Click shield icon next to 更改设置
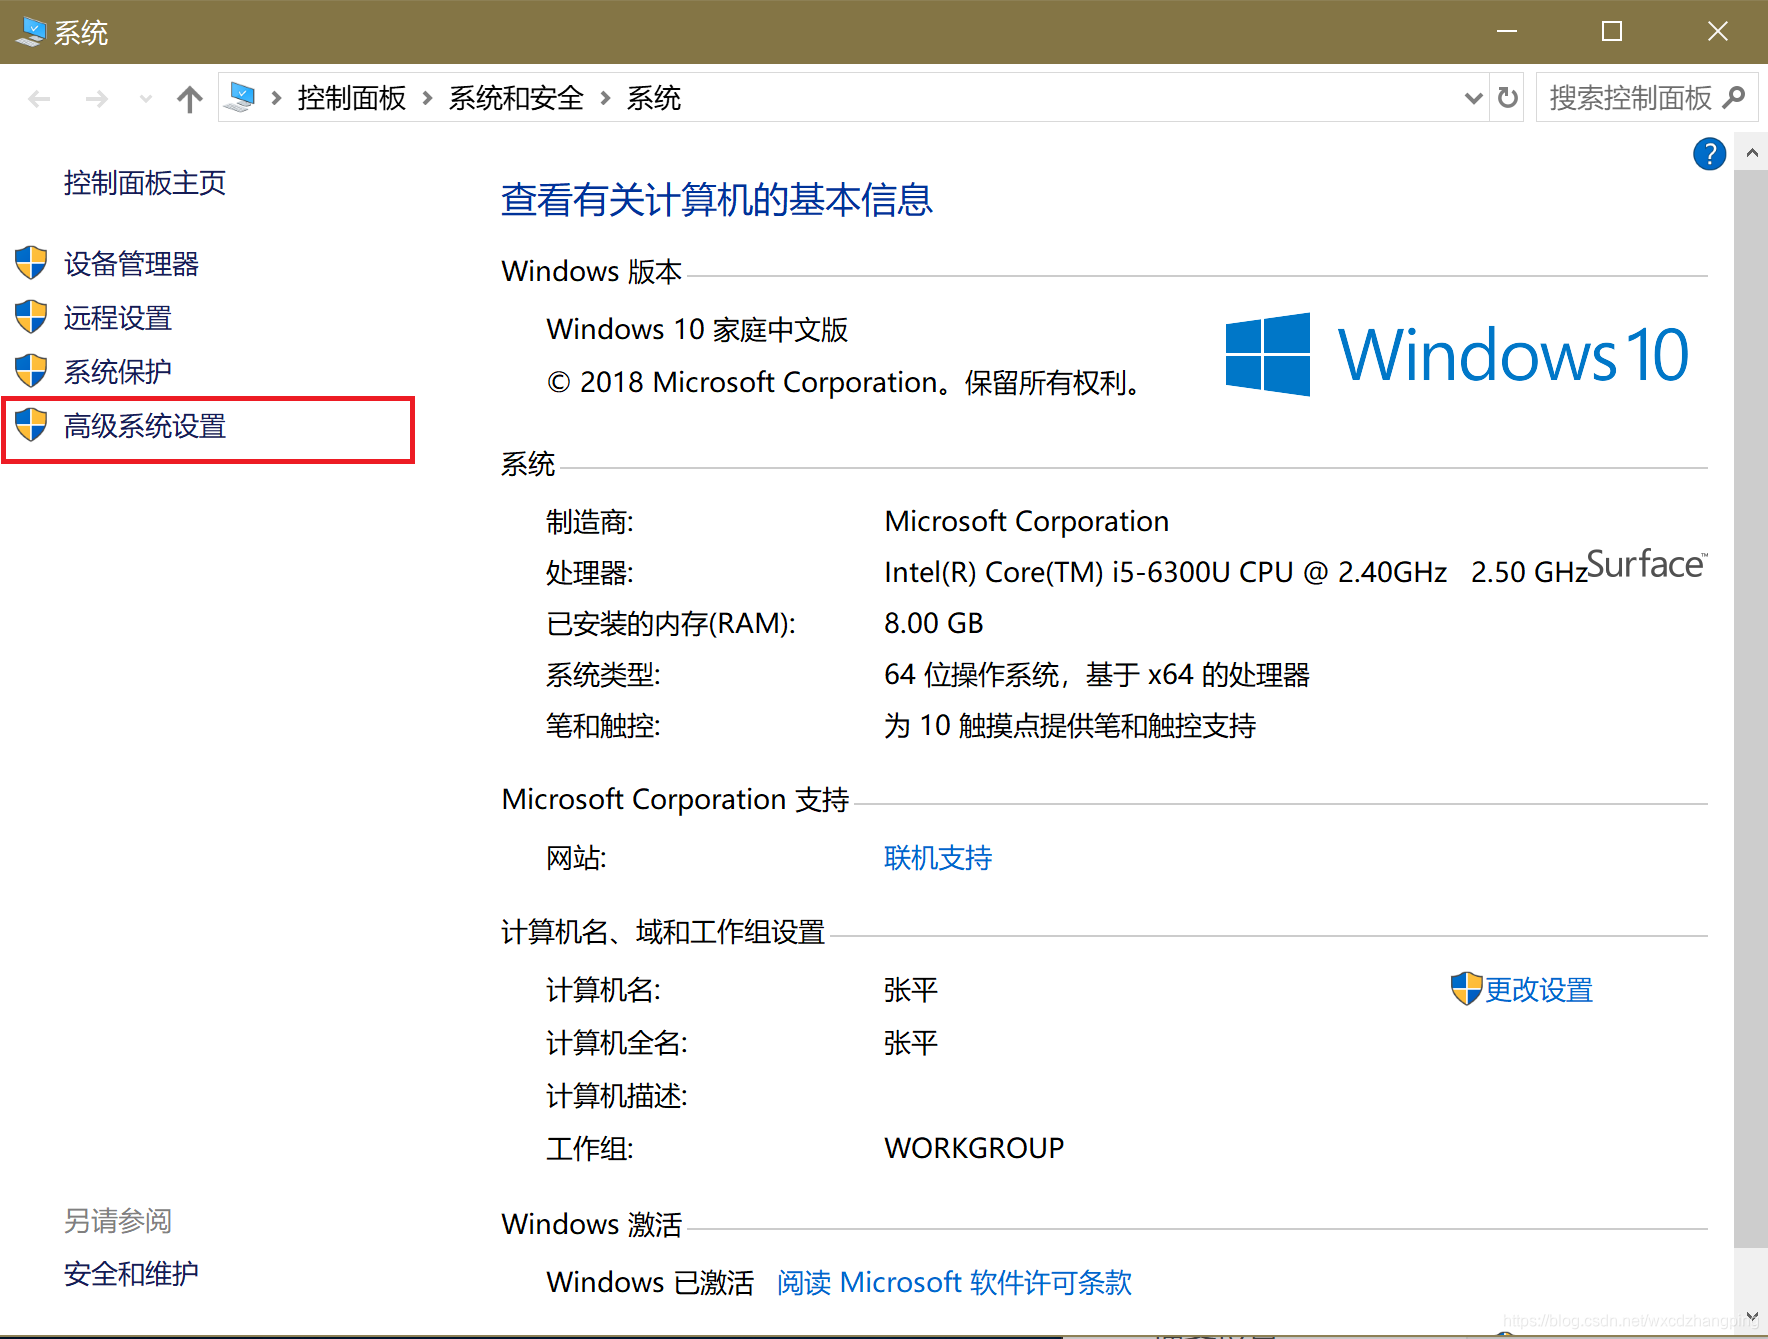This screenshot has width=1768, height=1339. 1466,989
